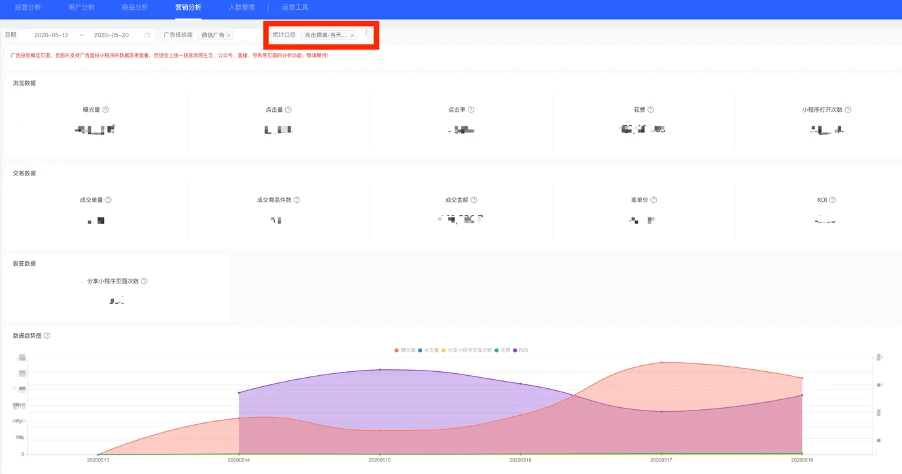
Task: Toggle the 点击量 series in chart legend
Action: 429,350
